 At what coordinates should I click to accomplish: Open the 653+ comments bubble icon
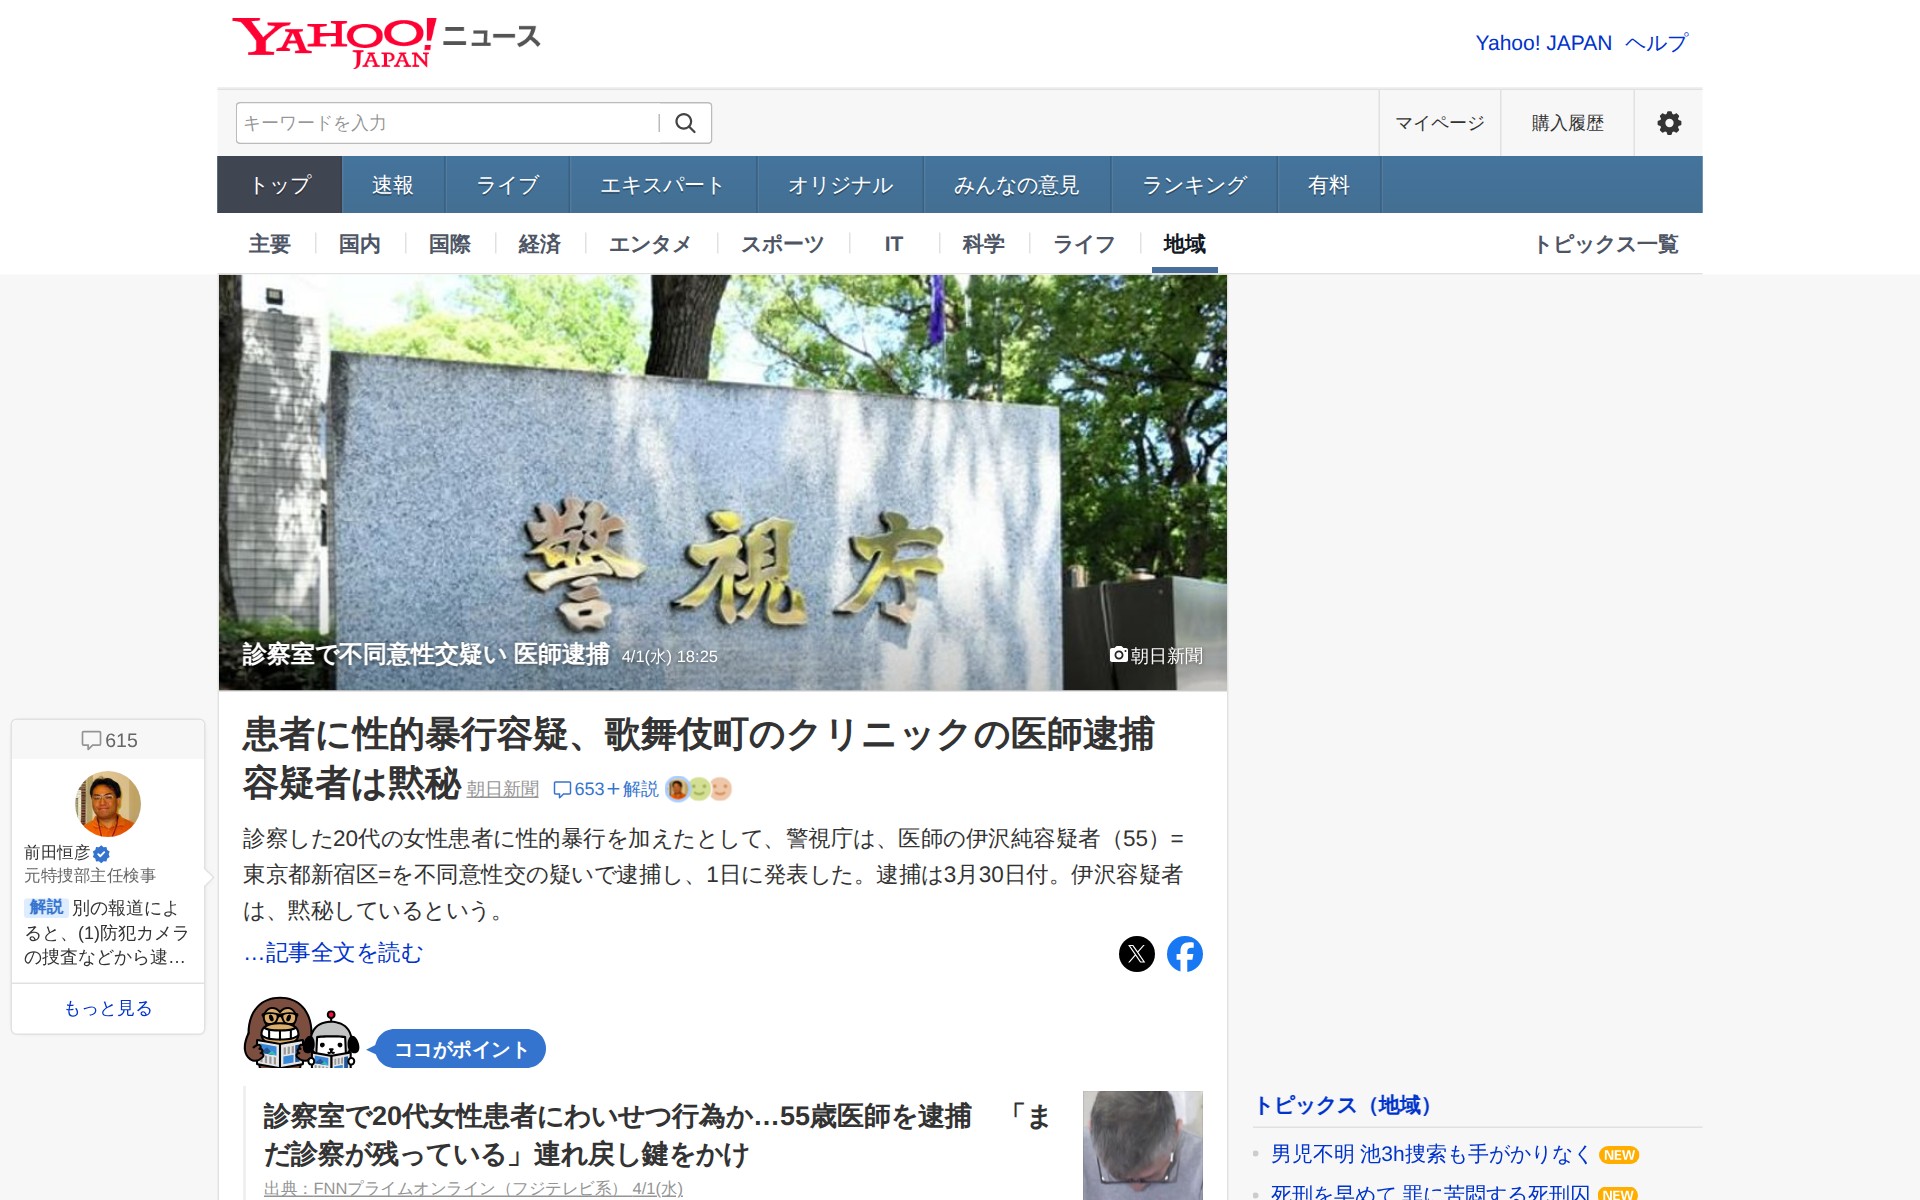click(x=563, y=790)
